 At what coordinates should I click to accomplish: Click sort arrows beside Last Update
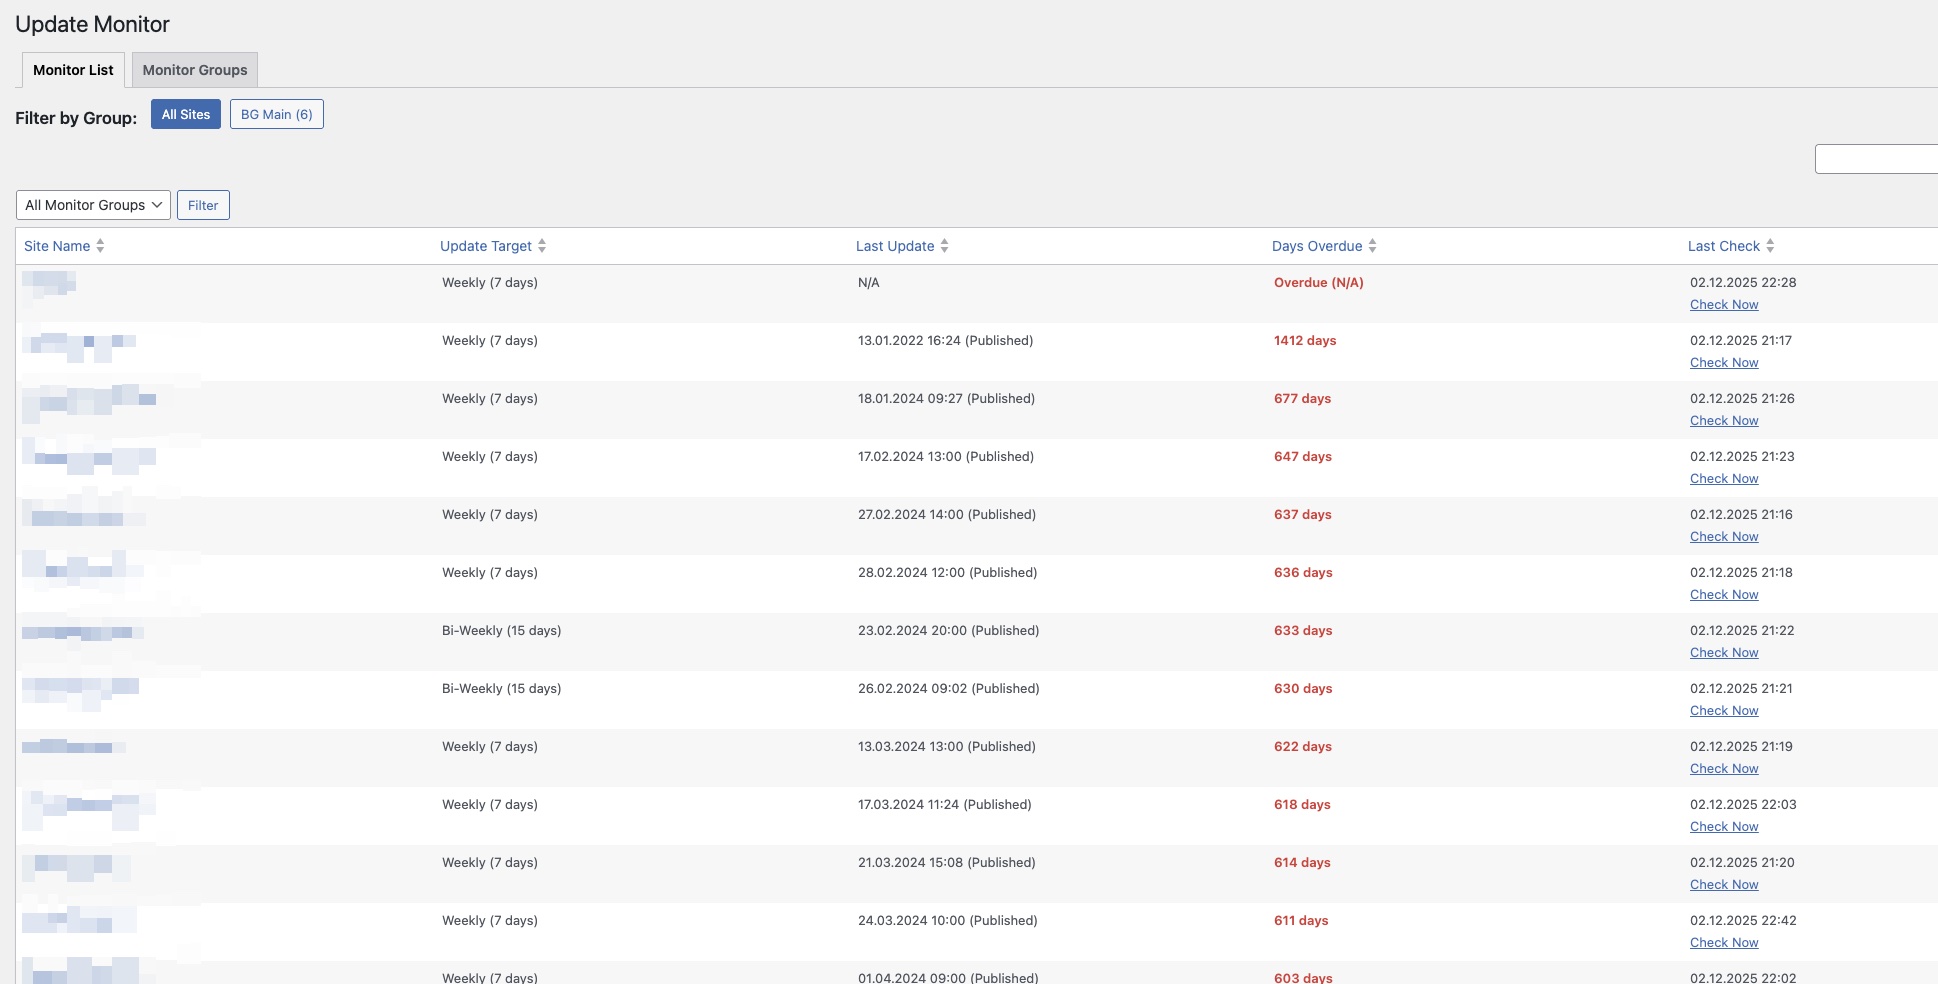pyautogui.click(x=944, y=246)
